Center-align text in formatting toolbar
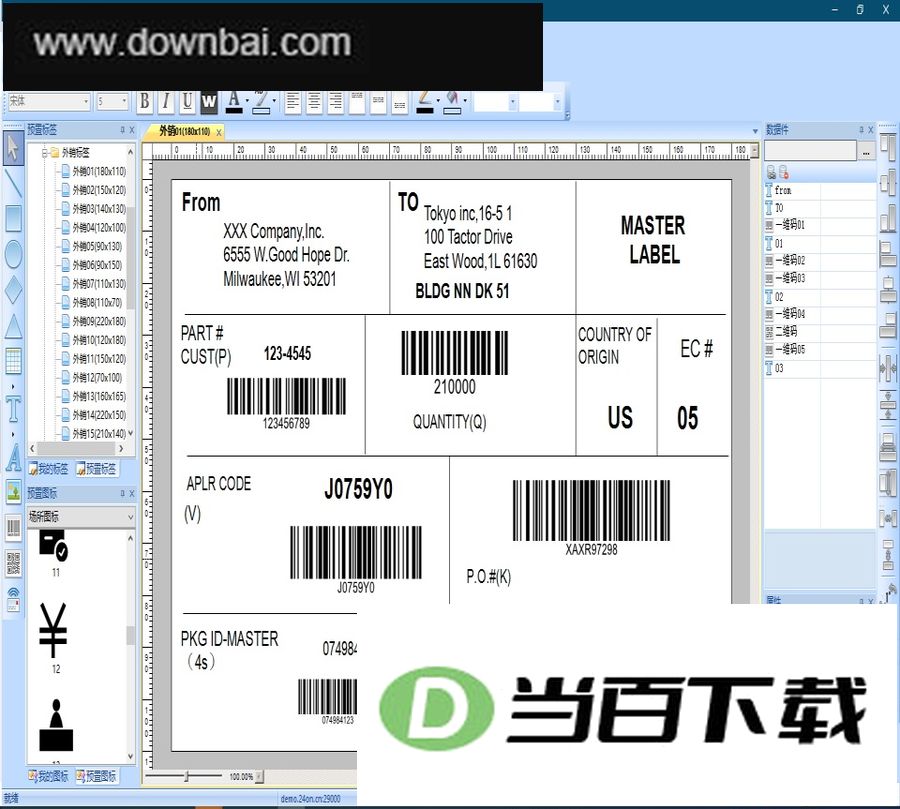The image size is (900, 809). [314, 102]
